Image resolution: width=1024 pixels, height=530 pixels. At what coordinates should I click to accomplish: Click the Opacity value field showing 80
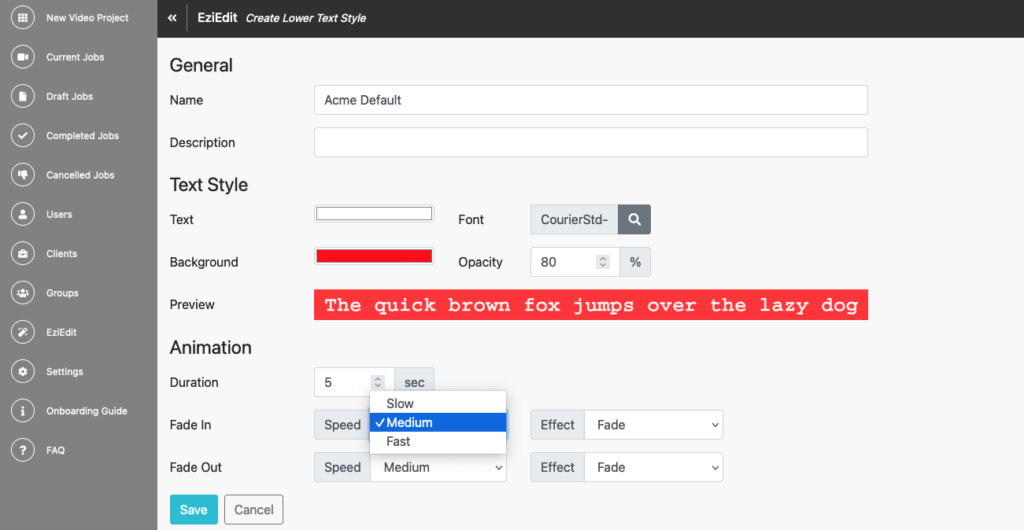pyautogui.click(x=575, y=262)
